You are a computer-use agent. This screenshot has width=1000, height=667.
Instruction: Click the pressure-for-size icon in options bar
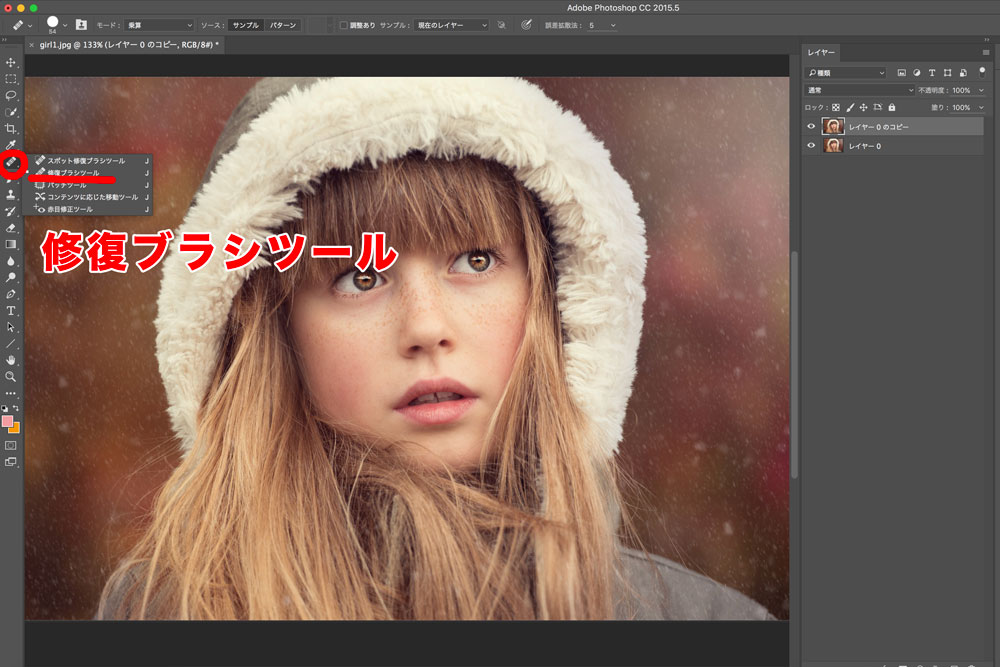(x=526, y=25)
